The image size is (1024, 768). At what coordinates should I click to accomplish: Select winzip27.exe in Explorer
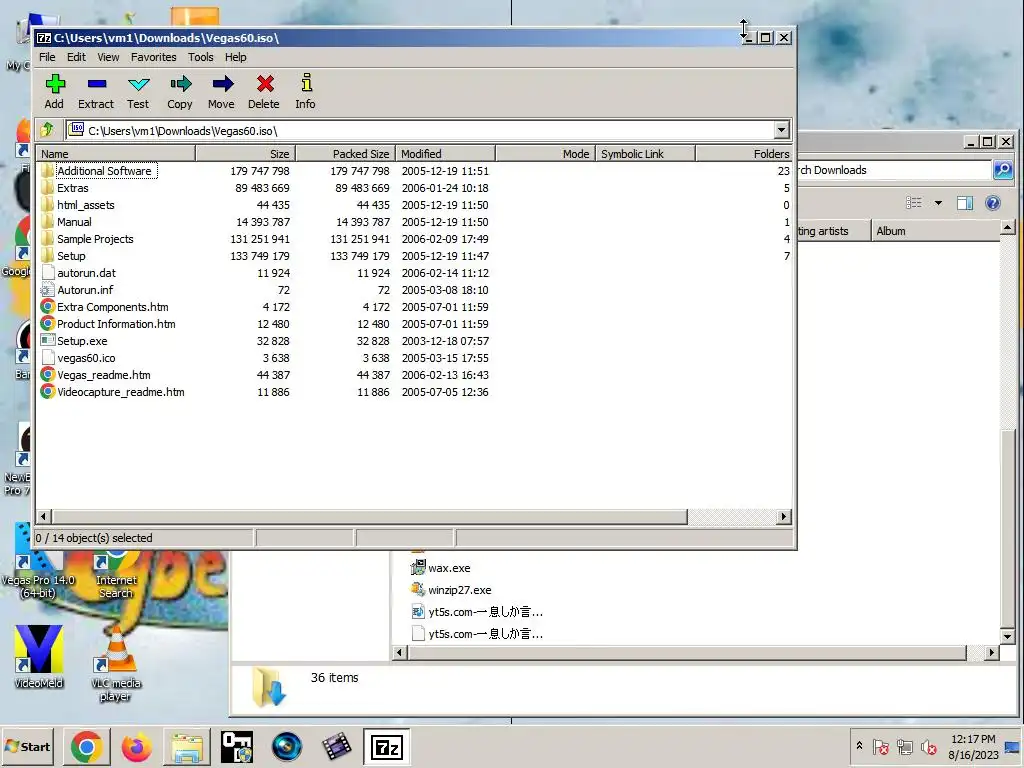(451, 590)
